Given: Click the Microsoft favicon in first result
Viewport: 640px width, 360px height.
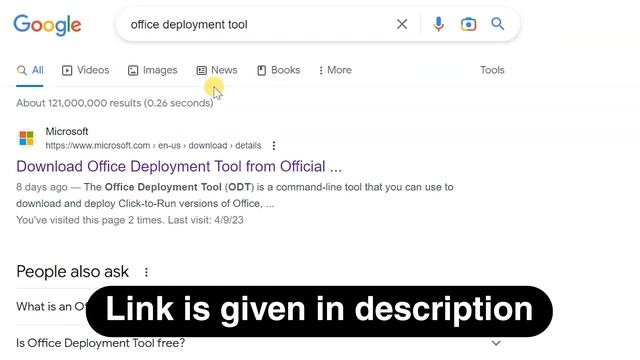Looking at the screenshot, I should coord(27,138).
